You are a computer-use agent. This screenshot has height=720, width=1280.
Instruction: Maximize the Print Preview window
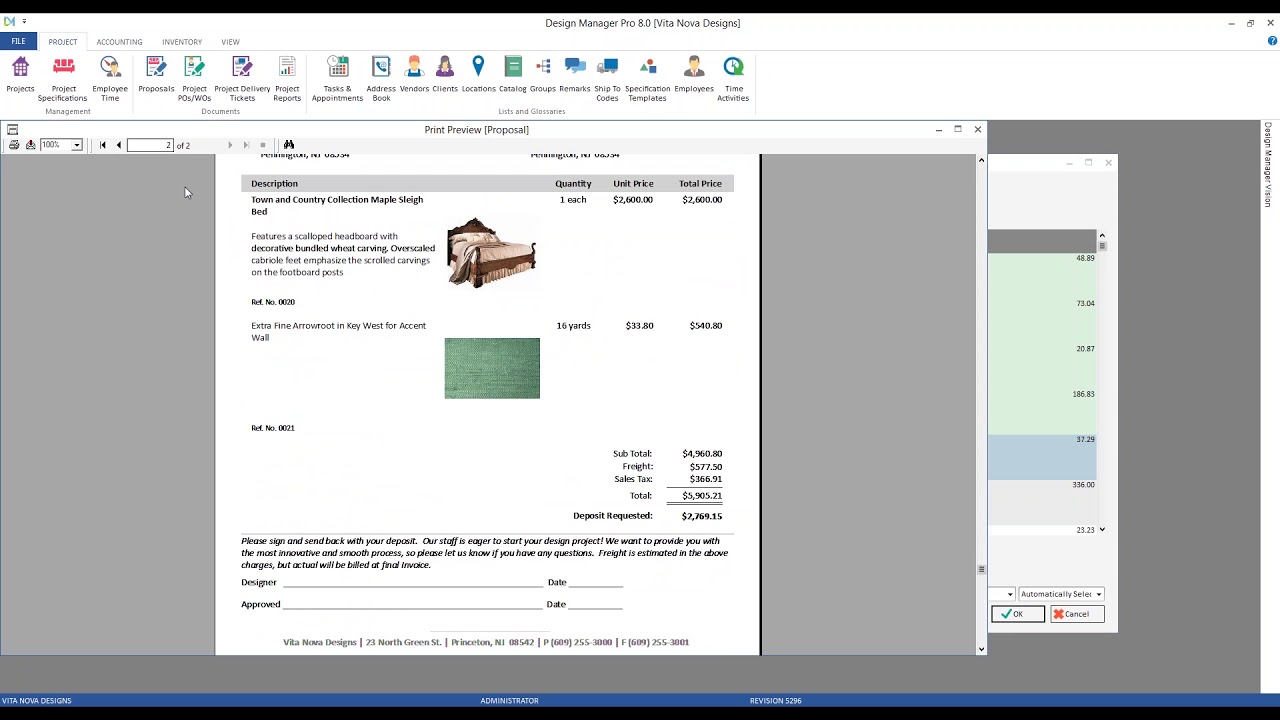tap(958, 129)
